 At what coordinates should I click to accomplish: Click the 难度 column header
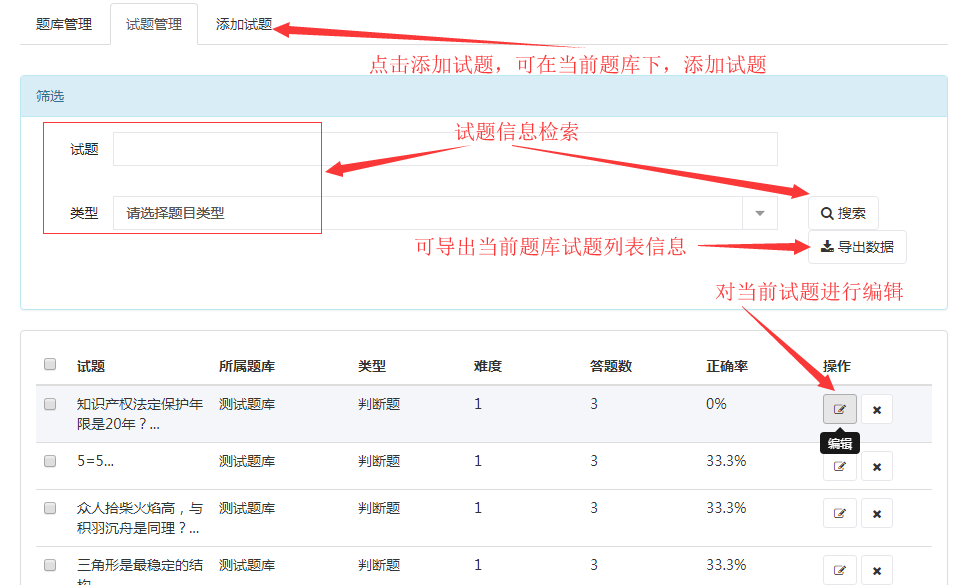click(488, 366)
